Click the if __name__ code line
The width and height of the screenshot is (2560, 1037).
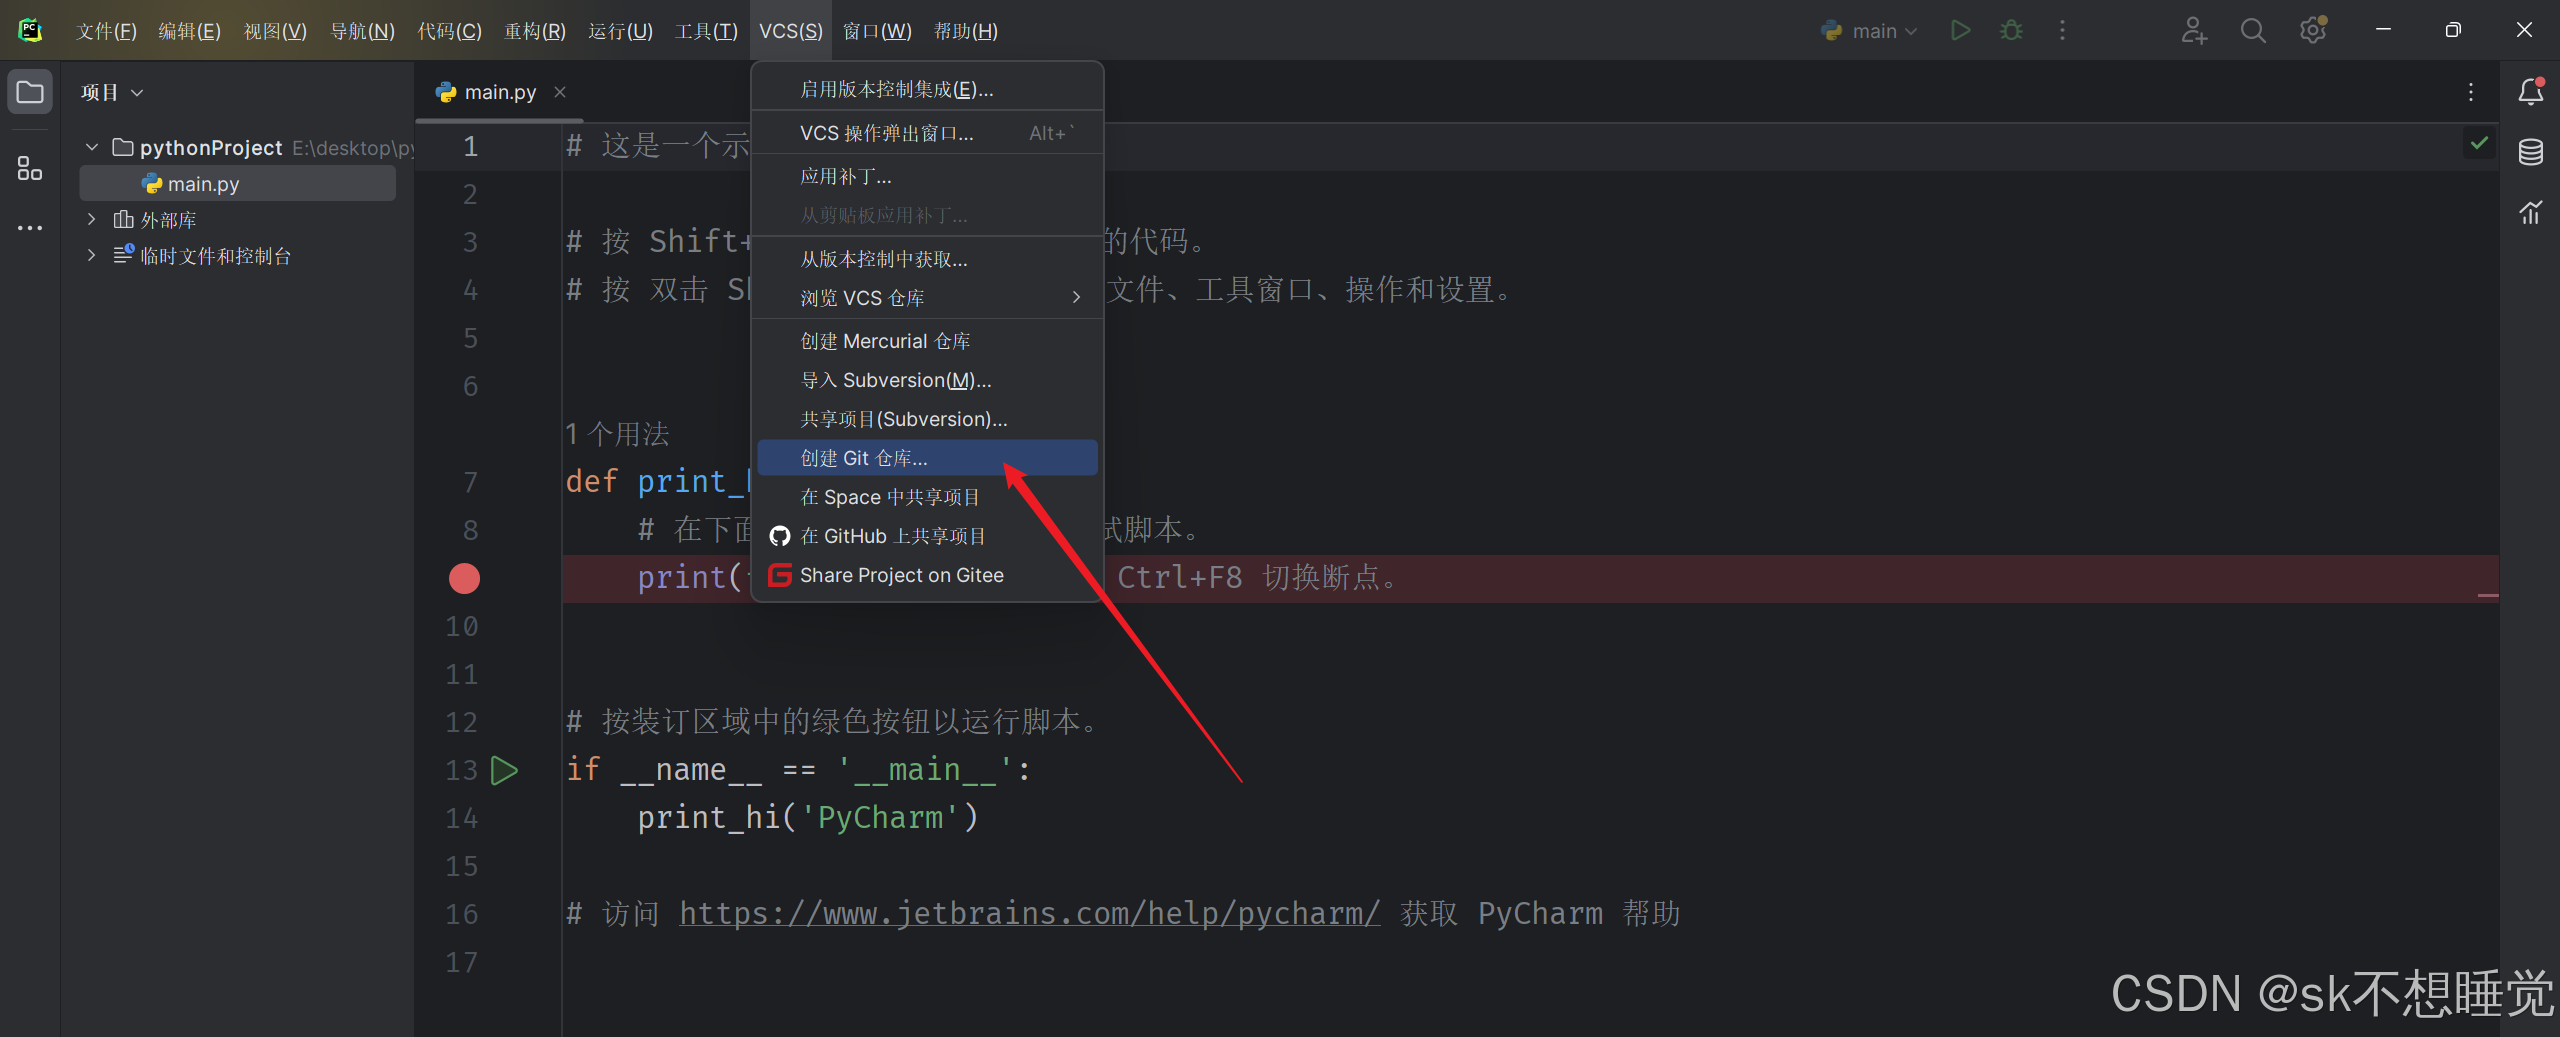pos(798,770)
